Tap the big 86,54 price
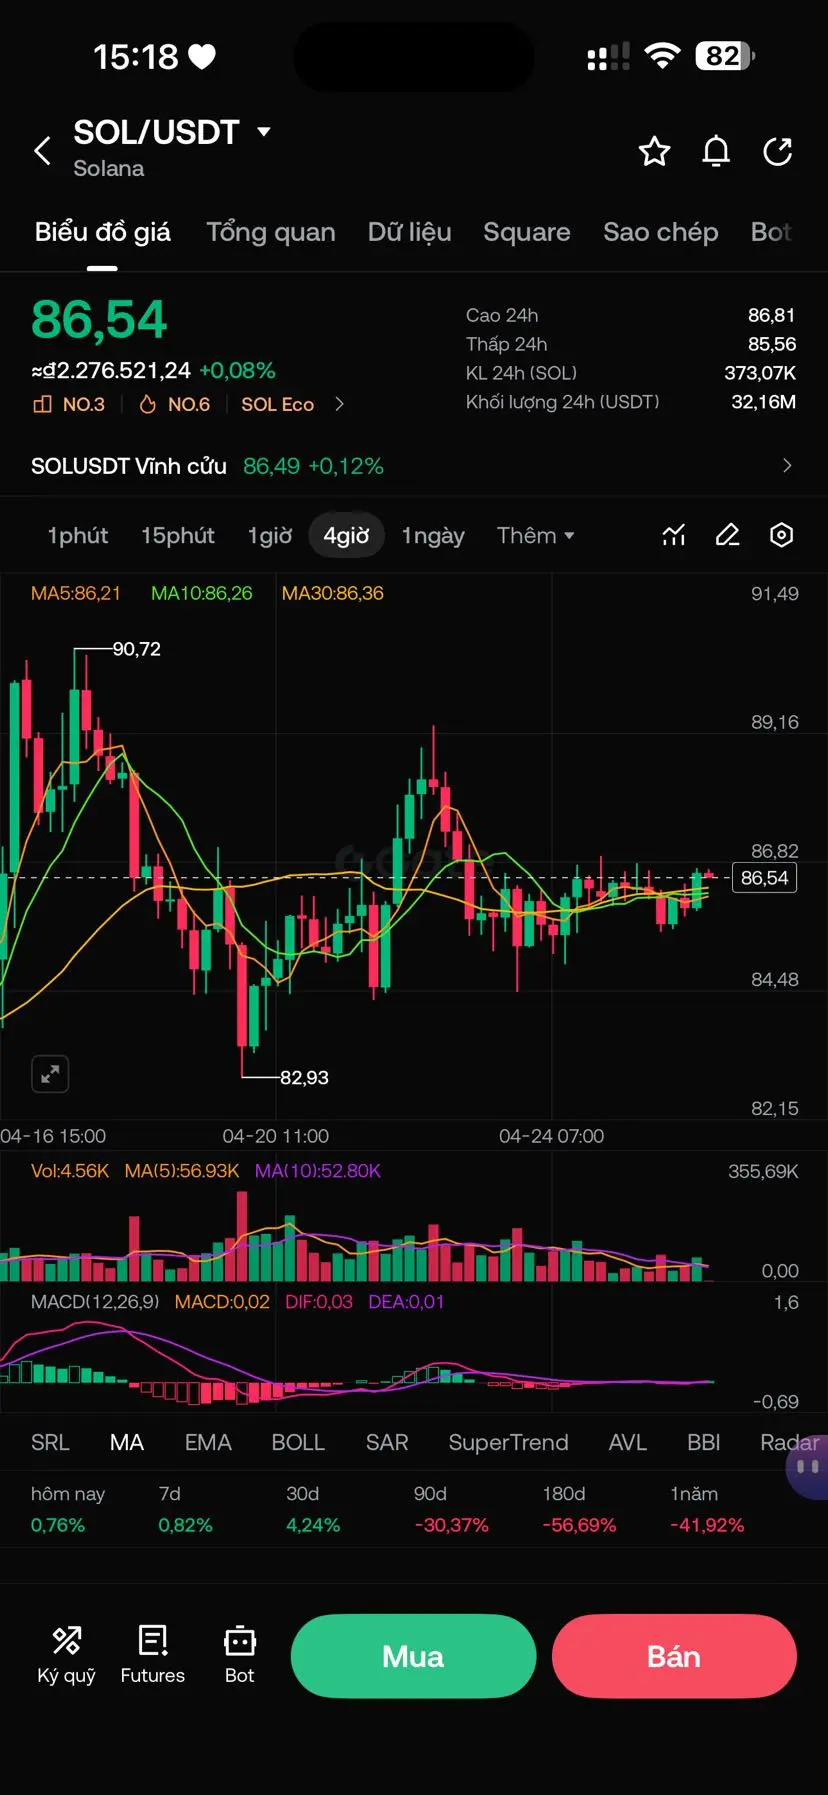Viewport: 828px width, 1795px height. point(99,320)
